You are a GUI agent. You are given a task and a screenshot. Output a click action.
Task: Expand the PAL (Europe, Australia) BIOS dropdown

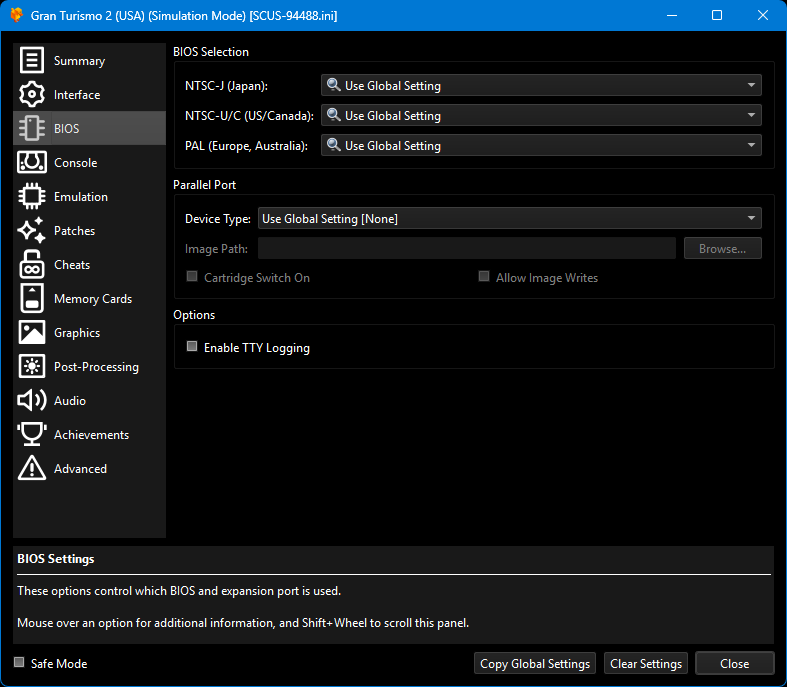coord(540,146)
